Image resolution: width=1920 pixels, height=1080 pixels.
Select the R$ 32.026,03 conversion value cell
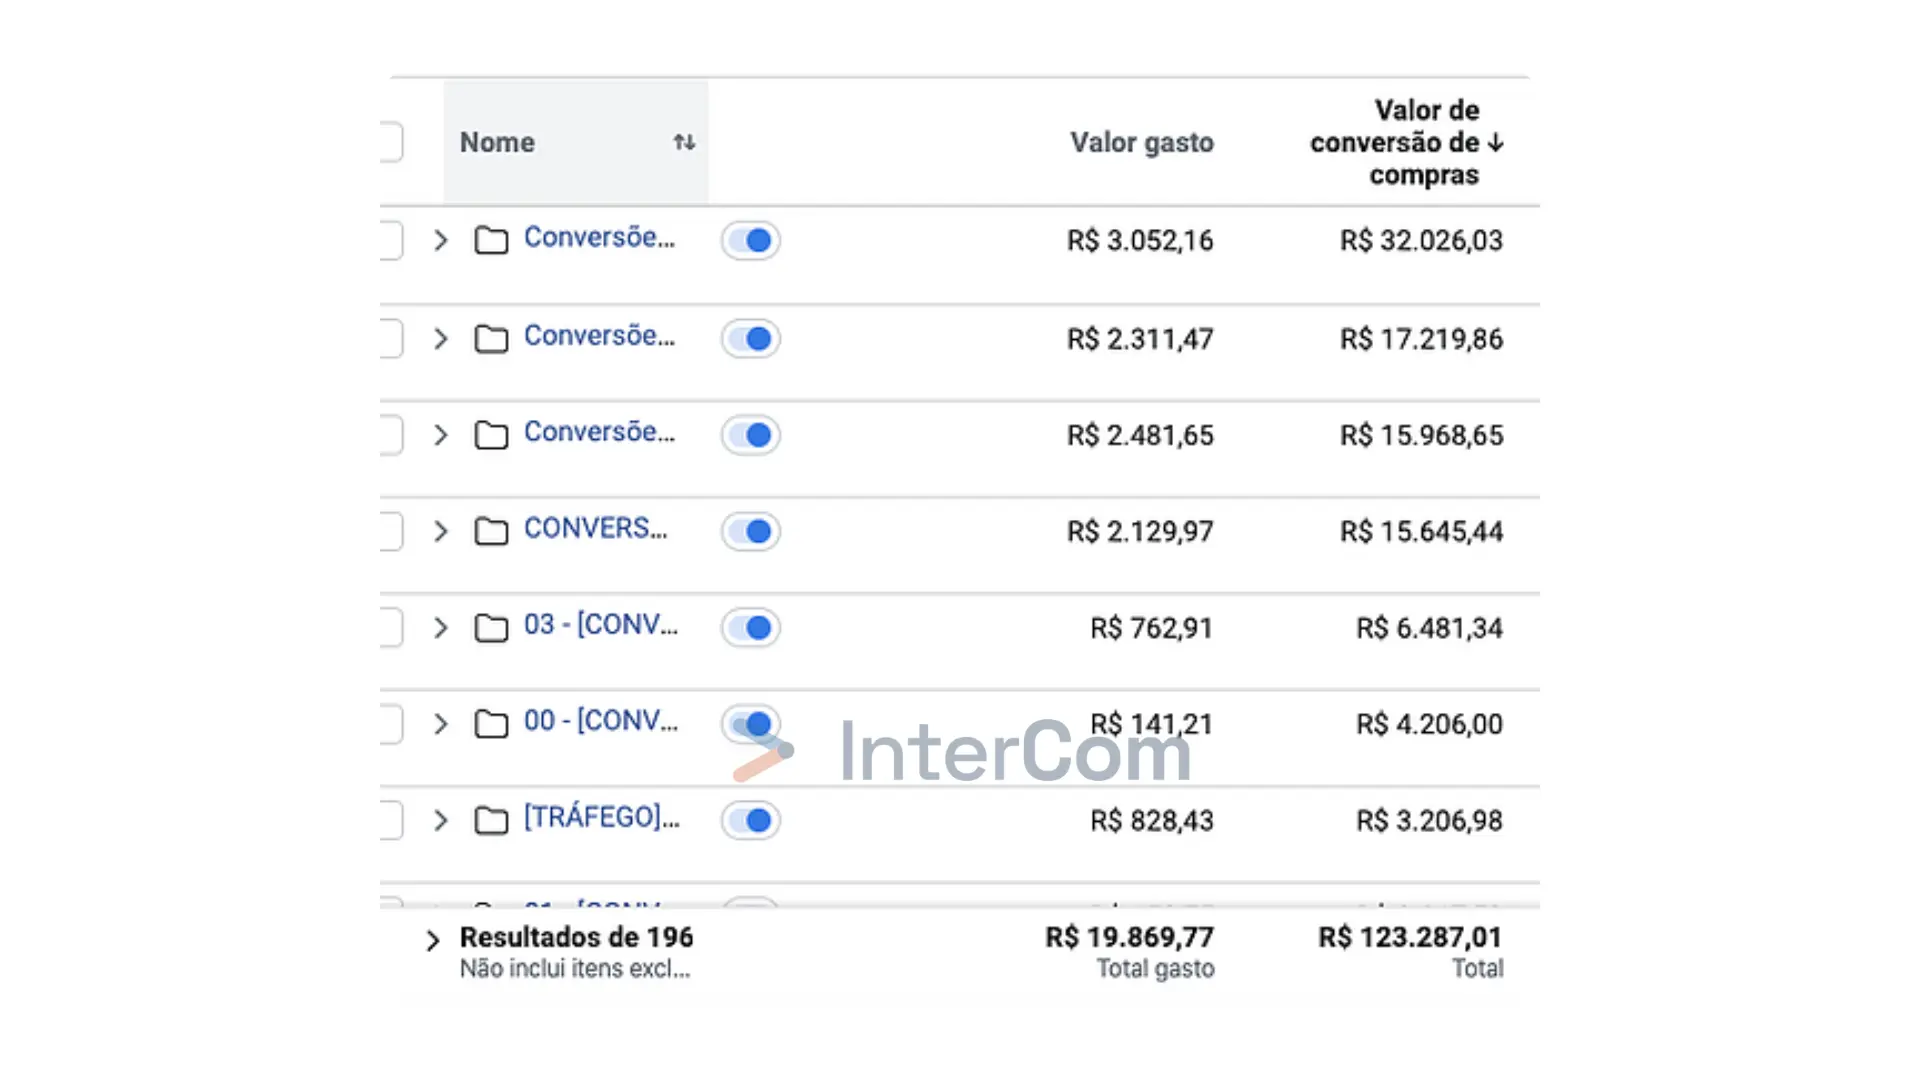click(x=1421, y=241)
